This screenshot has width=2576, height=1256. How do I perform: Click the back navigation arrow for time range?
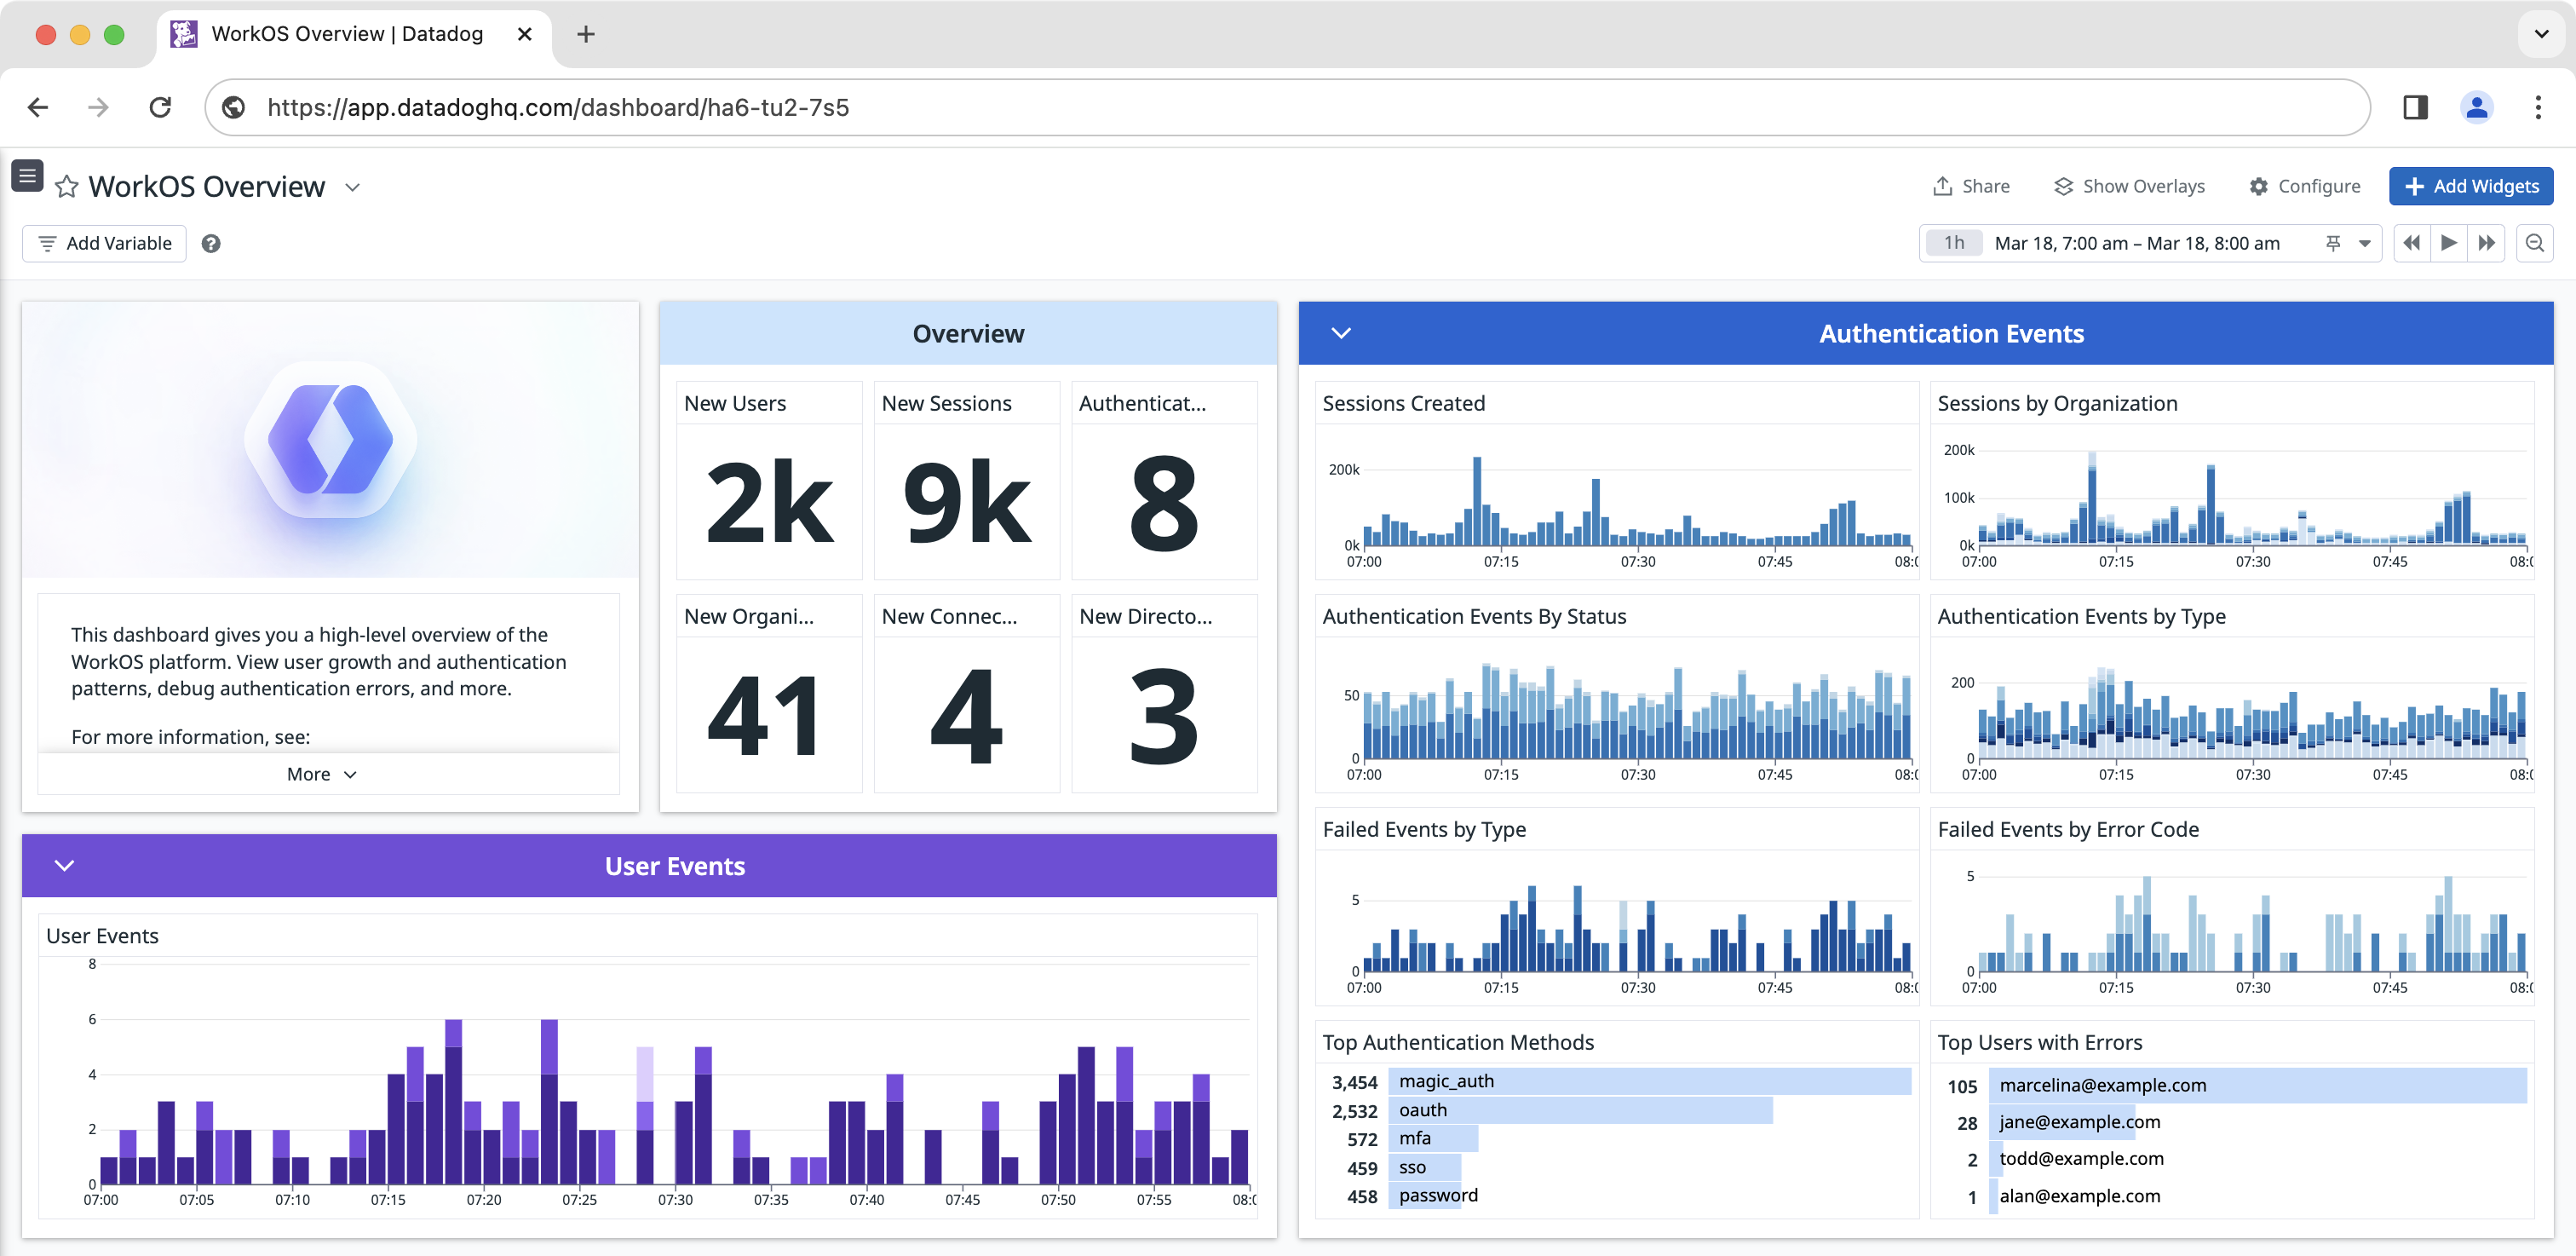(2412, 244)
